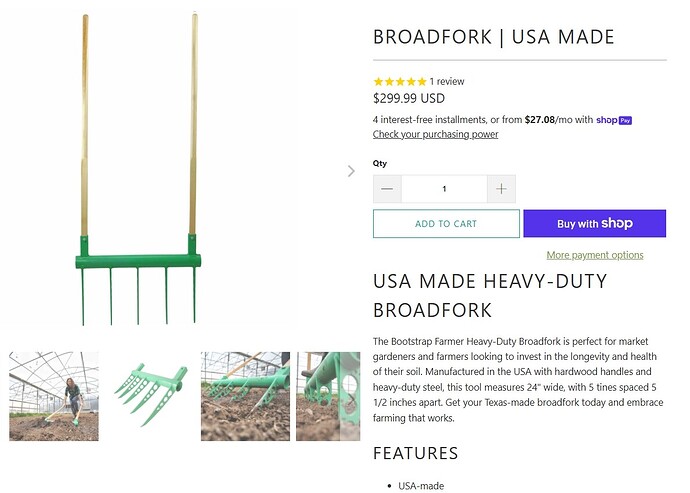Screen dimensions: 690x493
Task: Increase quantity with the plus button
Action: tap(501, 189)
